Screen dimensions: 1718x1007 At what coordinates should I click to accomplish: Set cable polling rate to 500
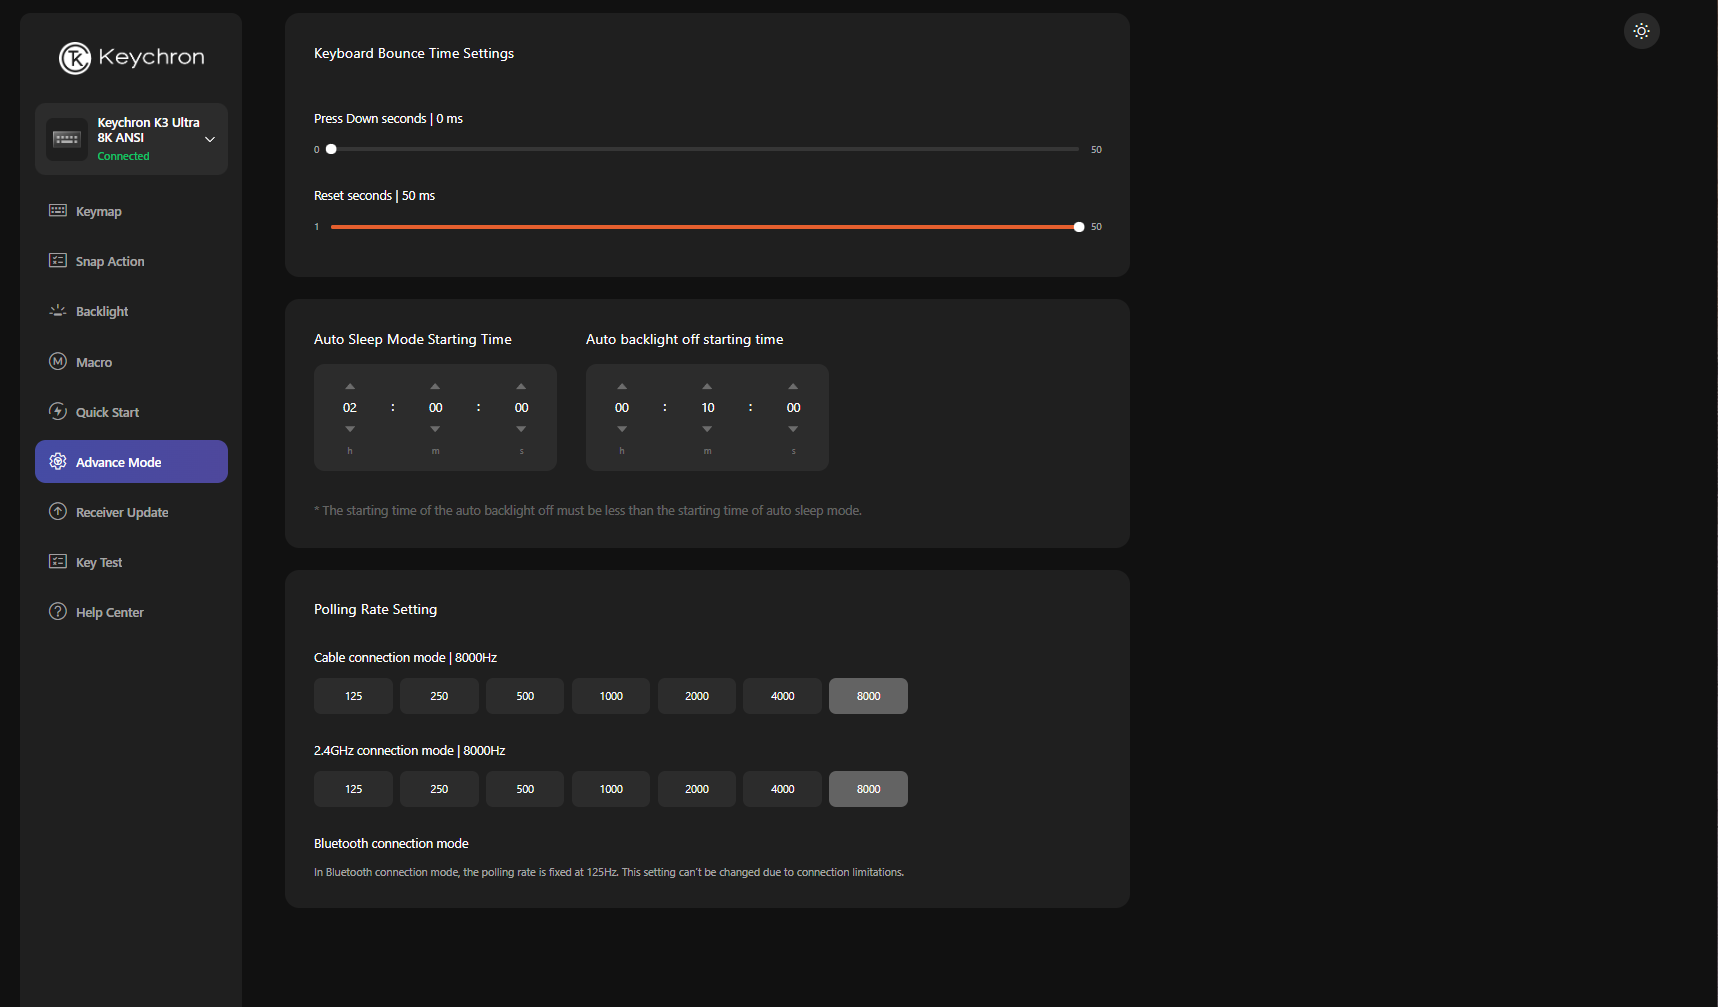coord(525,696)
